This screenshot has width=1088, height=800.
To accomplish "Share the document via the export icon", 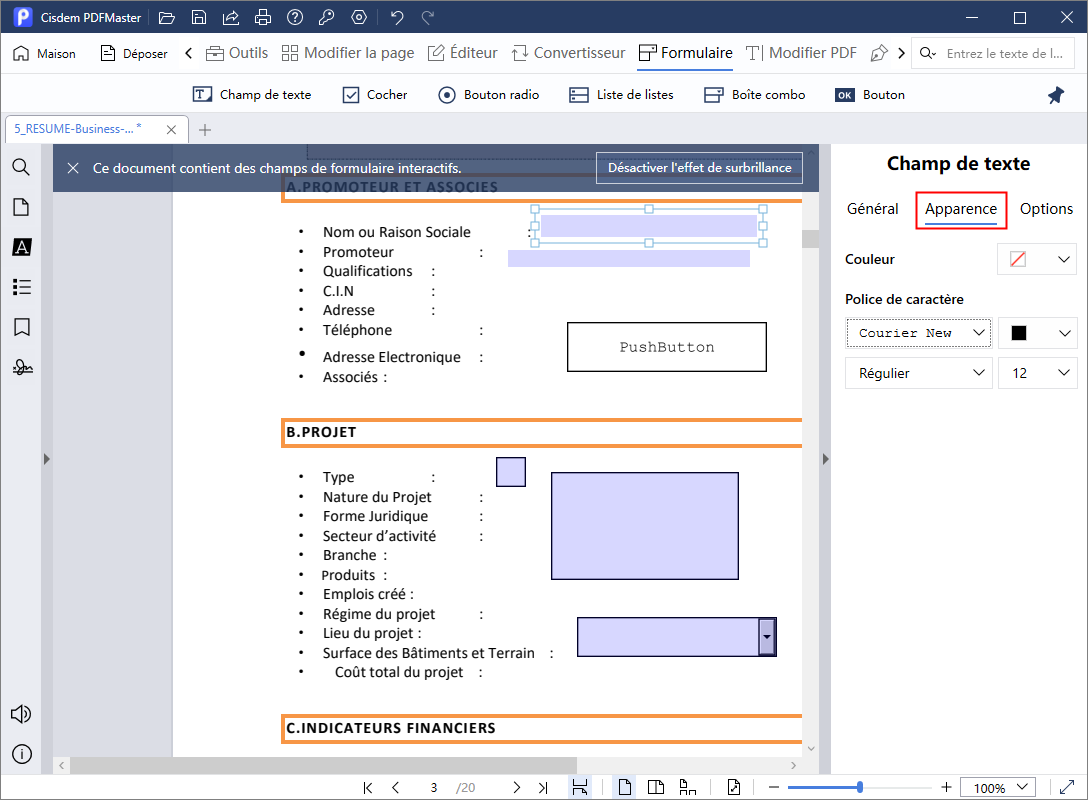I will 230,17.
